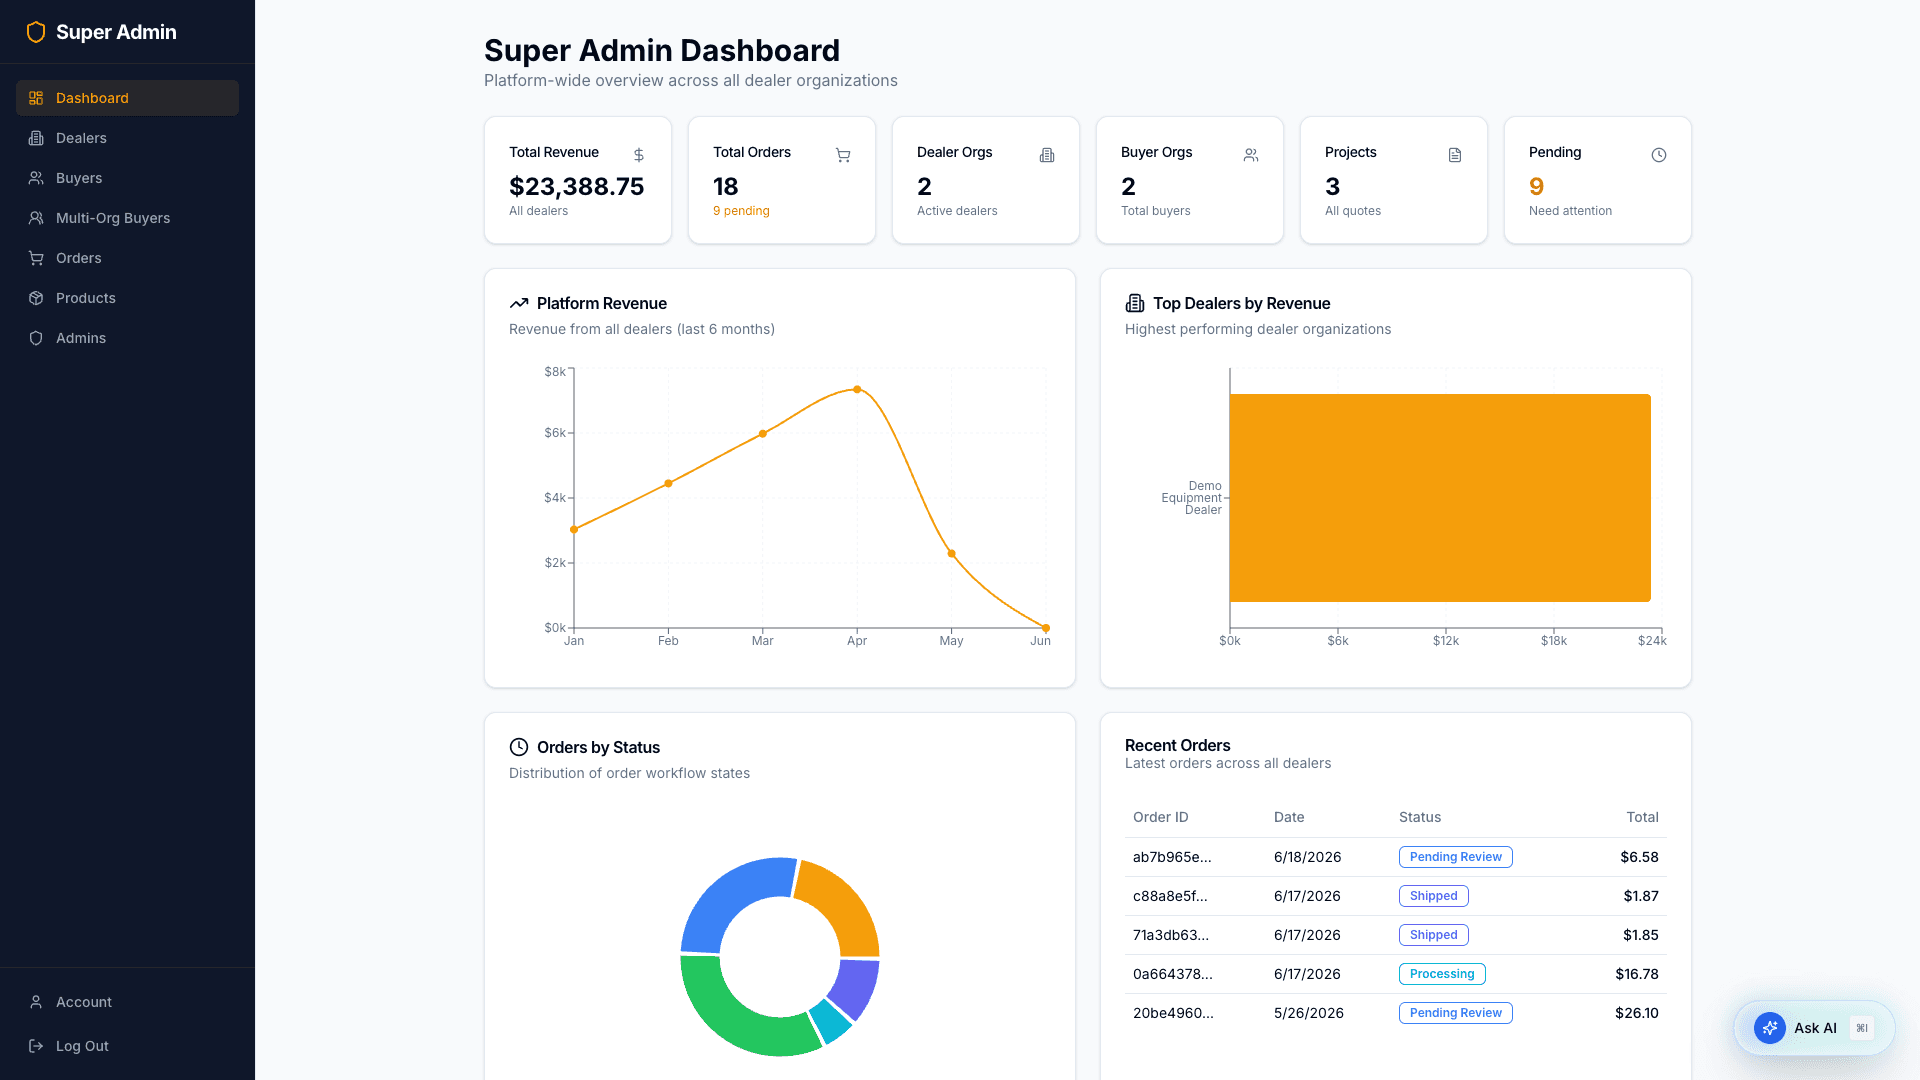1920x1080 pixels.
Task: Click the orange 9 on Pending card
Action: [x=1536, y=187]
